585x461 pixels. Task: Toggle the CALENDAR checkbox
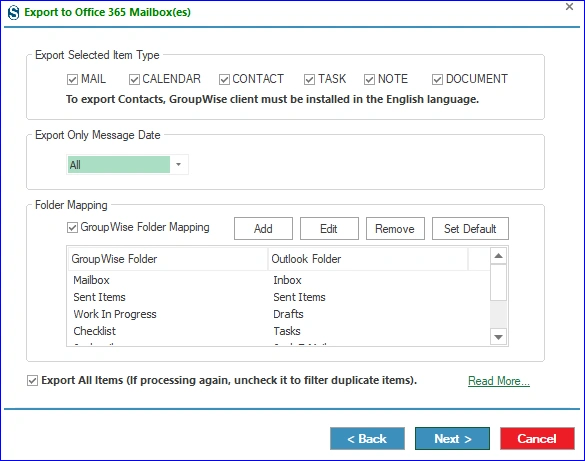click(x=134, y=79)
